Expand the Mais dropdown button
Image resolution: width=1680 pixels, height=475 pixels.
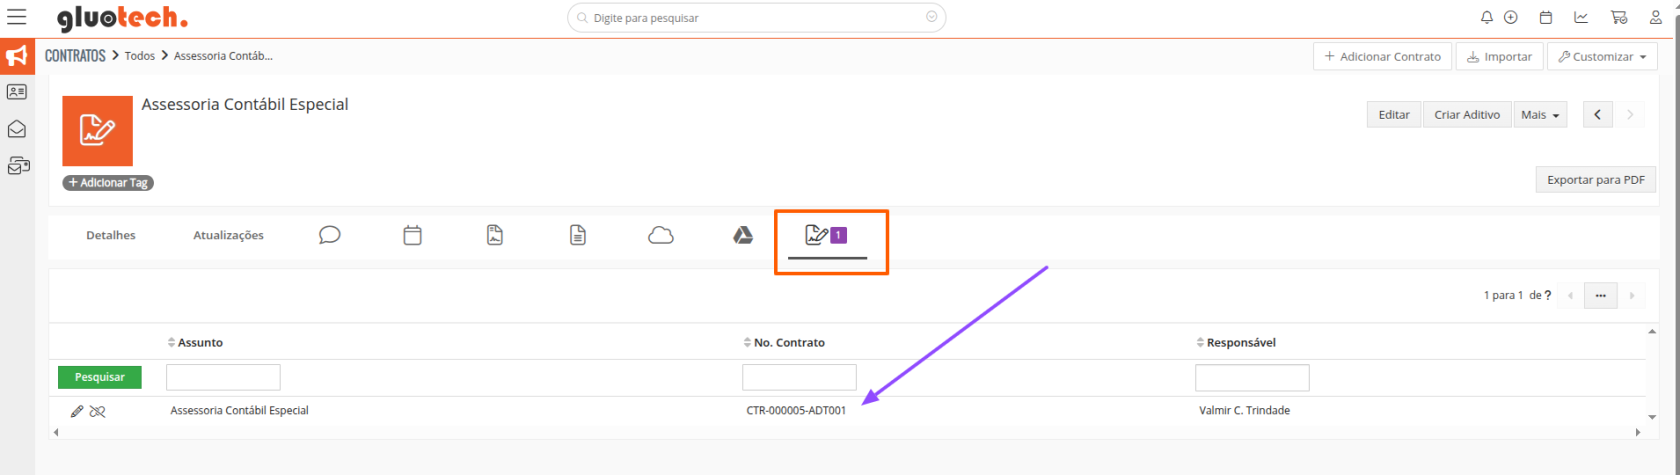point(1539,115)
